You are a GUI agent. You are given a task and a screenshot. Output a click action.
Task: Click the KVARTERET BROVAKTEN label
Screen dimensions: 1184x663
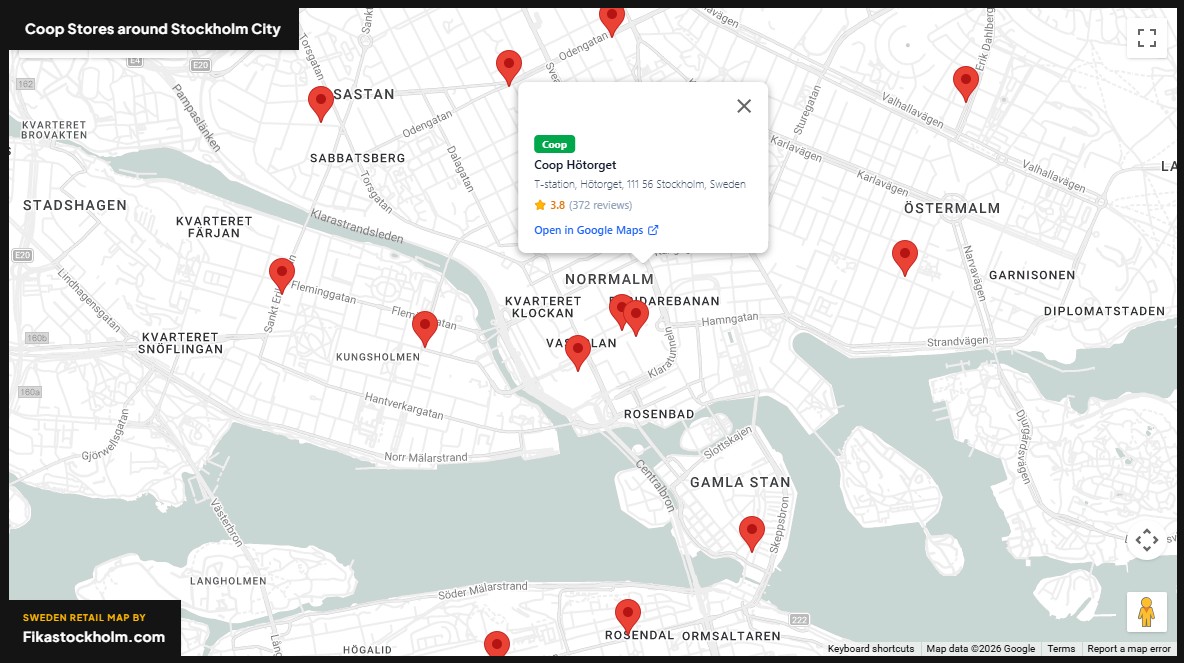[54, 130]
